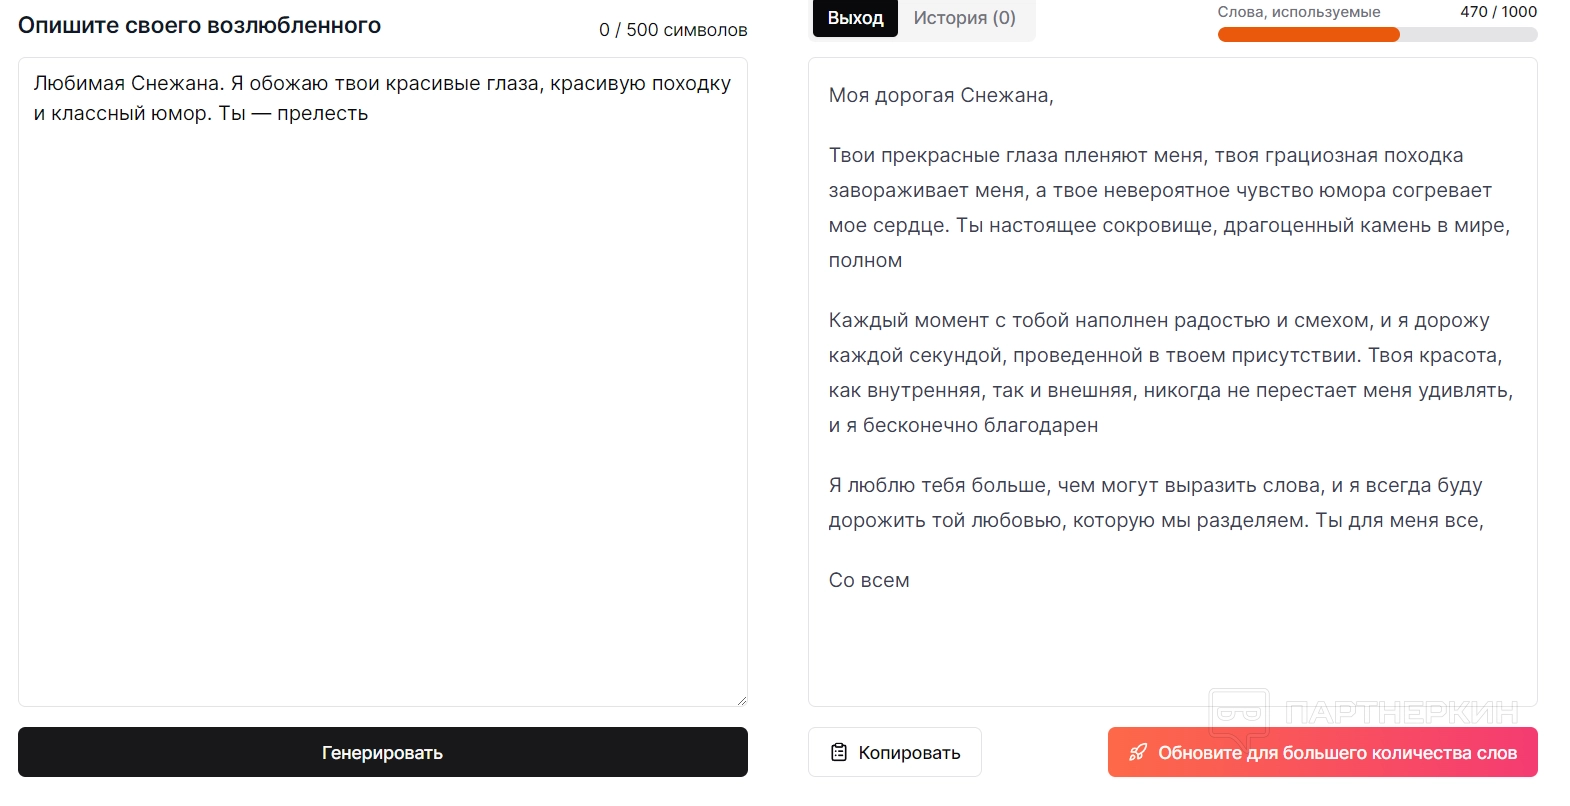Click the Копировать button label
The width and height of the screenshot is (1570, 806).
coord(909,753)
